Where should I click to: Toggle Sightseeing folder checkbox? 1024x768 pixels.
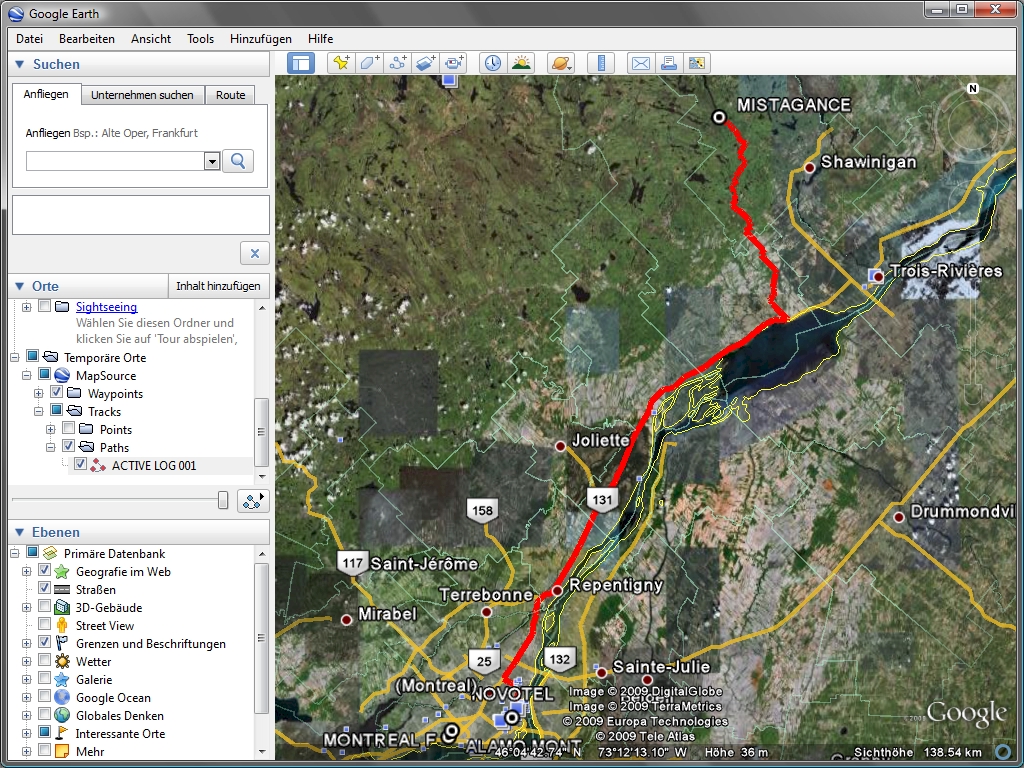coord(44,306)
